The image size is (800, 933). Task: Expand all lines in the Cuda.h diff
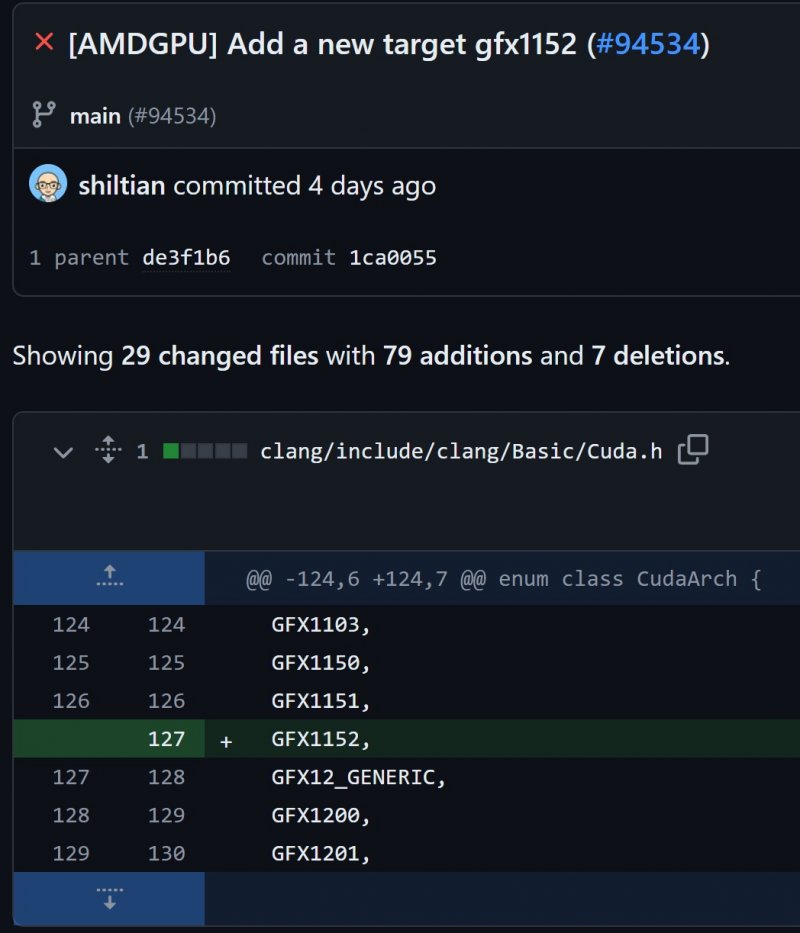(108, 451)
